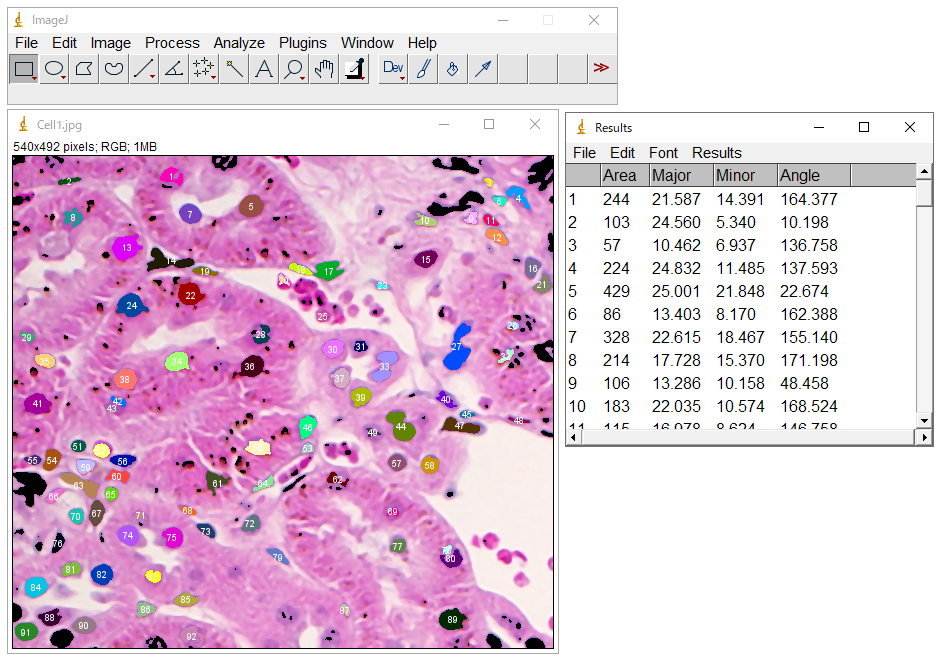Open the Analyze menu

click(239, 43)
